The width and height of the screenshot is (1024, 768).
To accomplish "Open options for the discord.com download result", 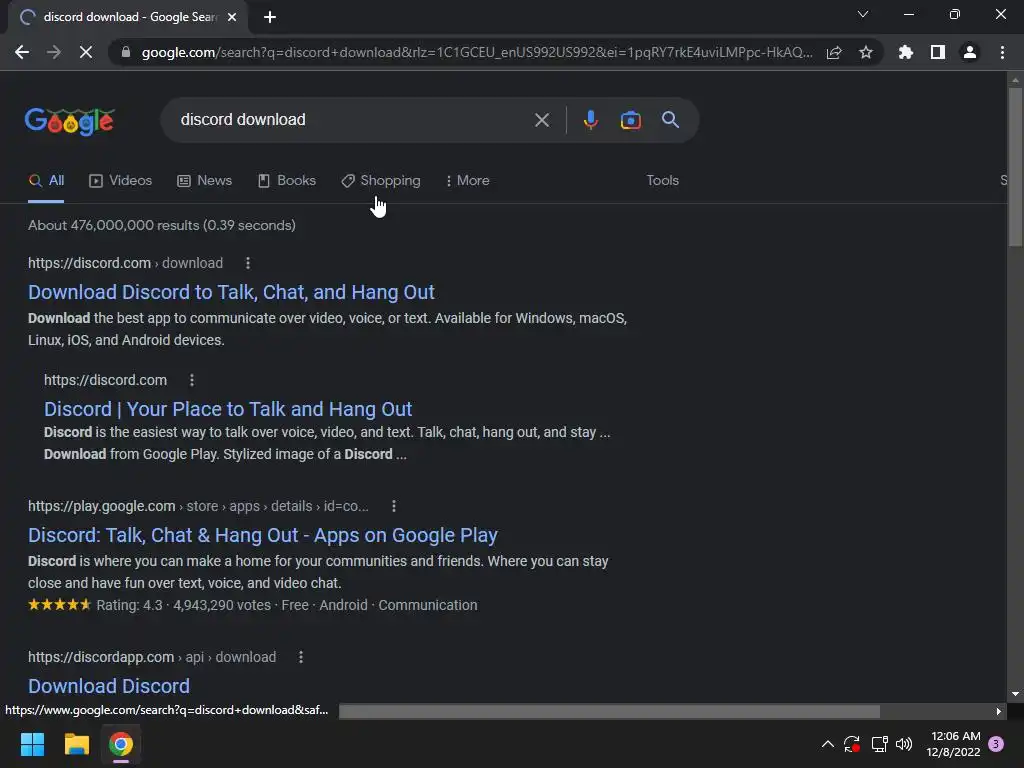I will click(248, 263).
